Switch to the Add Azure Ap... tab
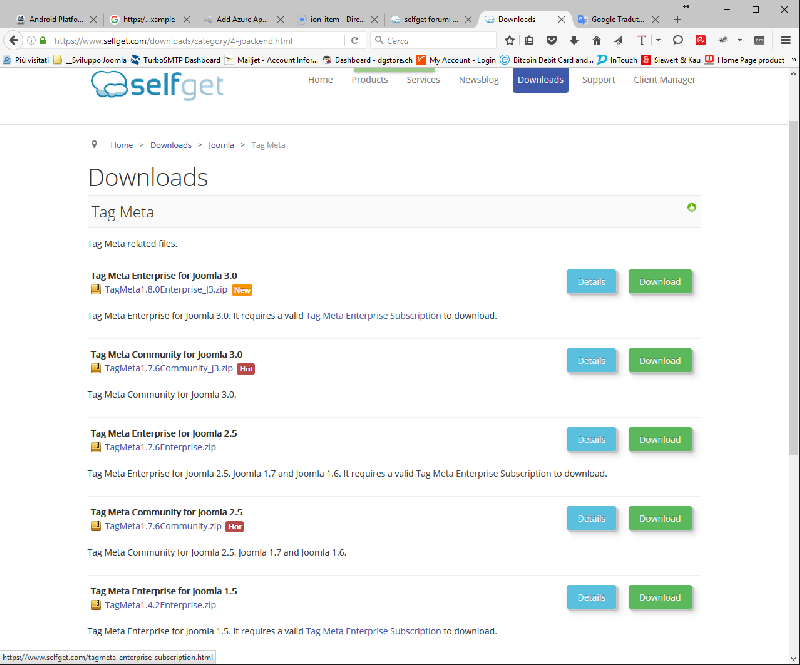 243,19
